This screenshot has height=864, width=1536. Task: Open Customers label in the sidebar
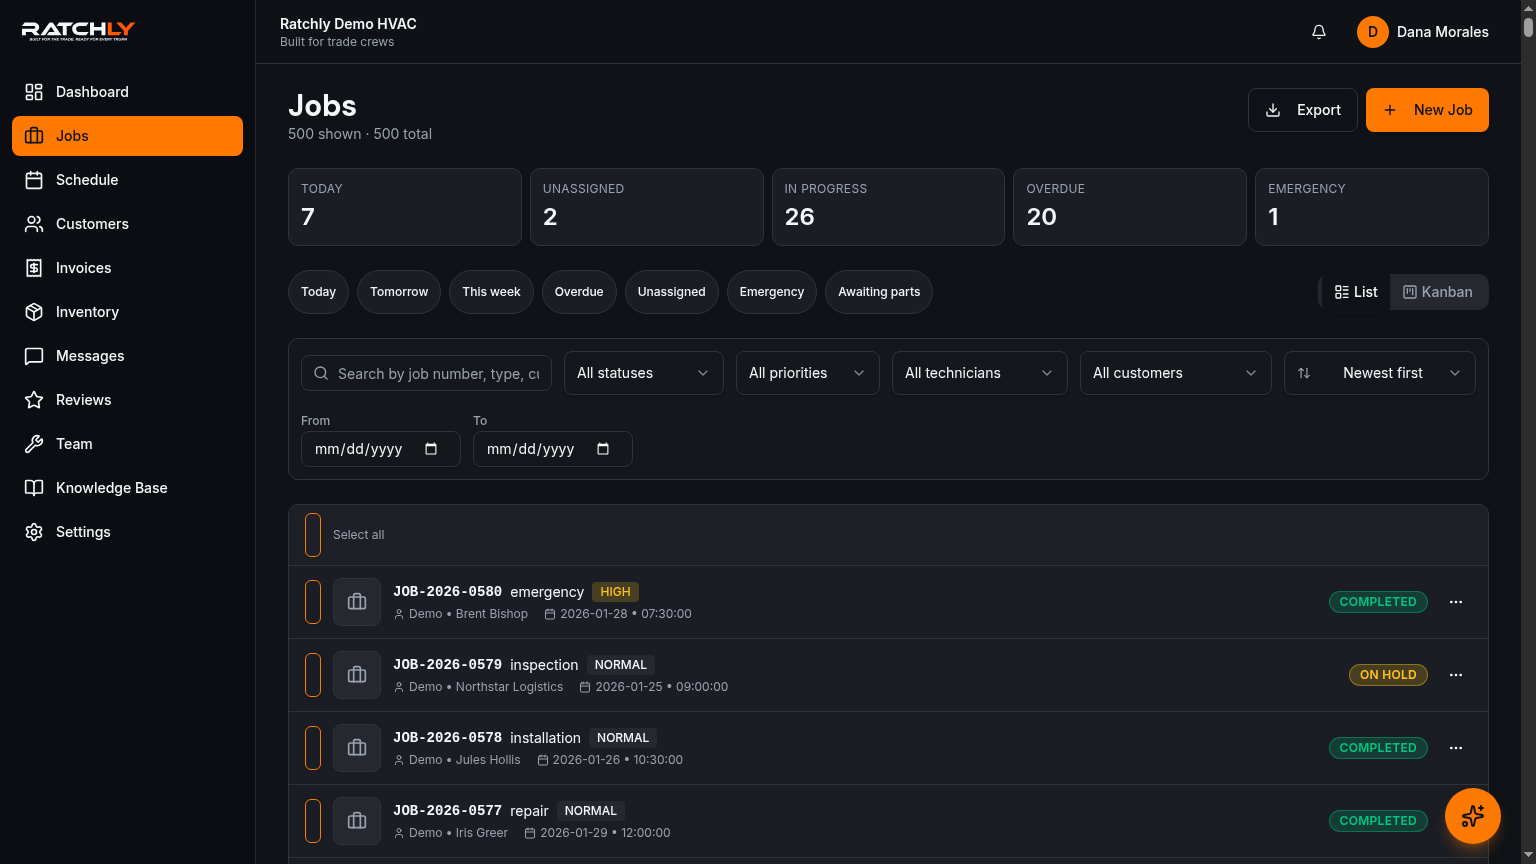[x=92, y=224]
